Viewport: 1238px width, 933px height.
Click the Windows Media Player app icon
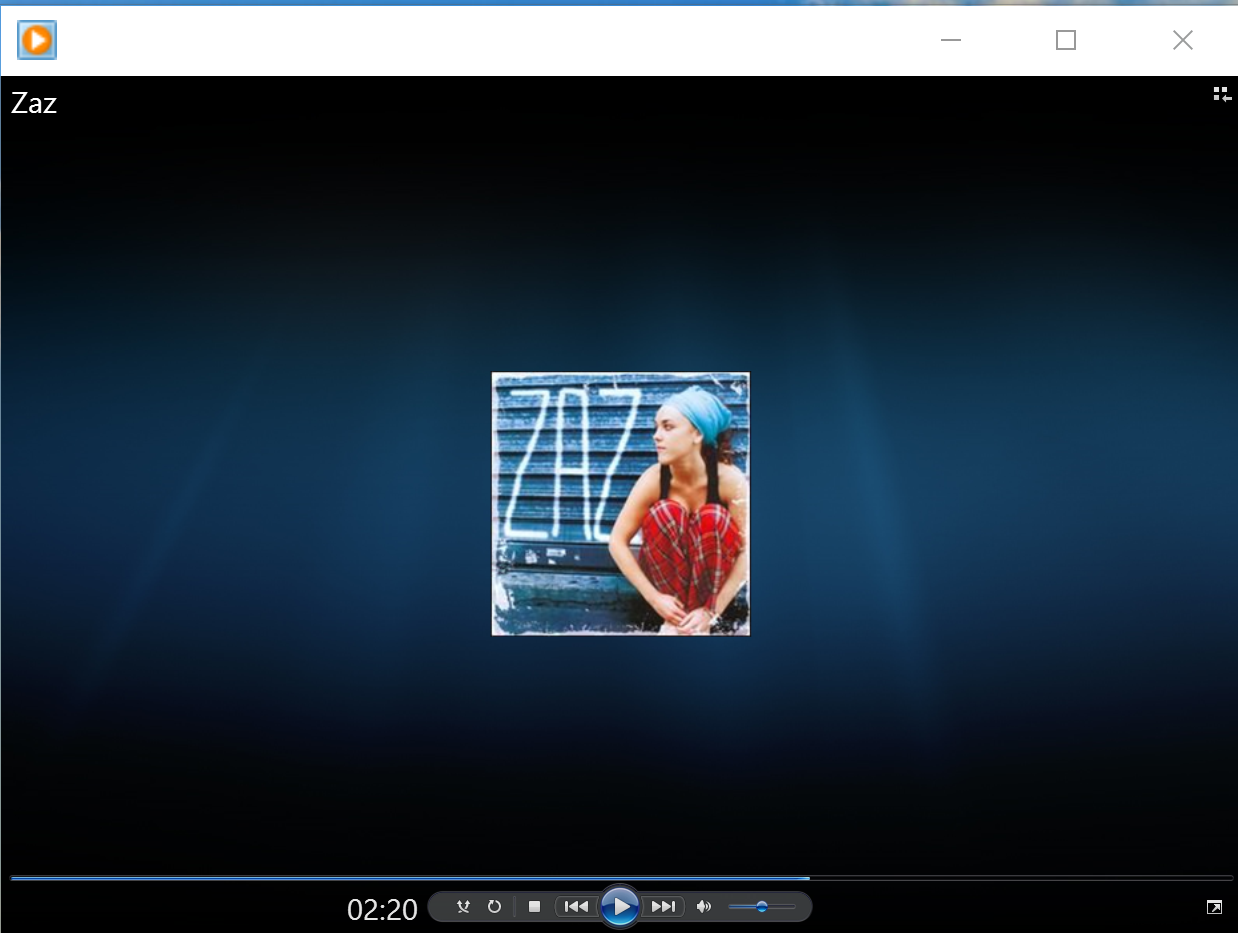click(37, 40)
